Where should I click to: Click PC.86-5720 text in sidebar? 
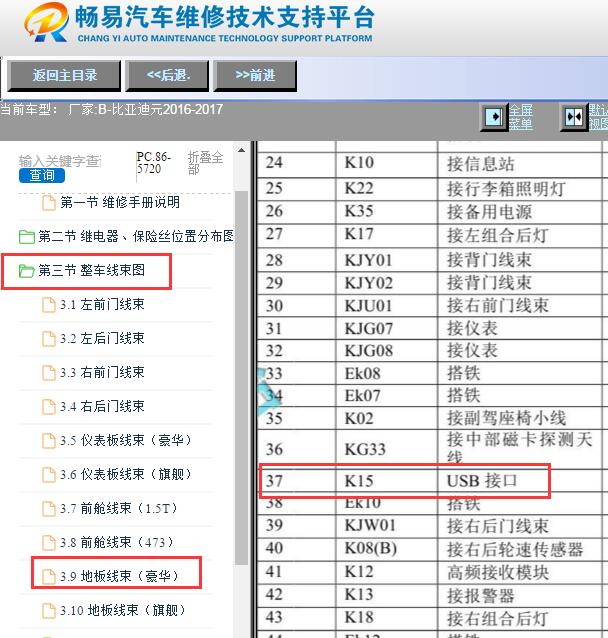[x=154, y=162]
